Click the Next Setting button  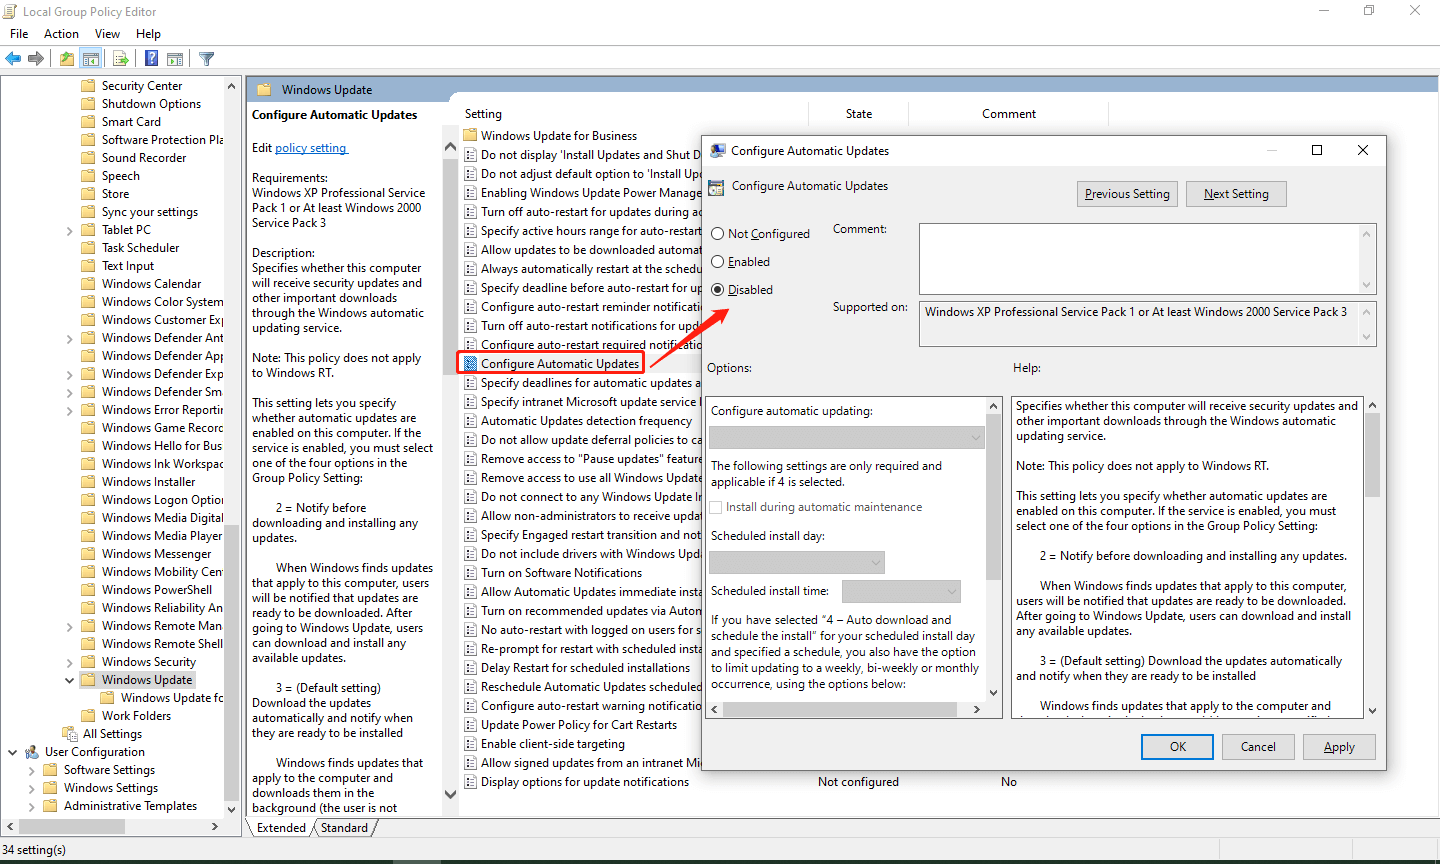1236,194
